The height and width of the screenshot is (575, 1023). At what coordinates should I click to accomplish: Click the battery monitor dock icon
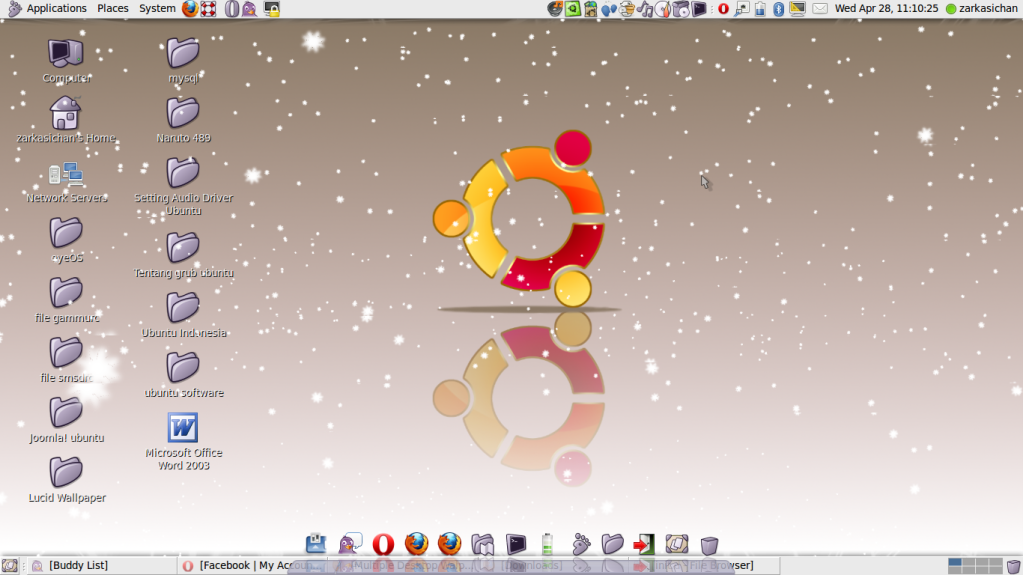point(547,544)
